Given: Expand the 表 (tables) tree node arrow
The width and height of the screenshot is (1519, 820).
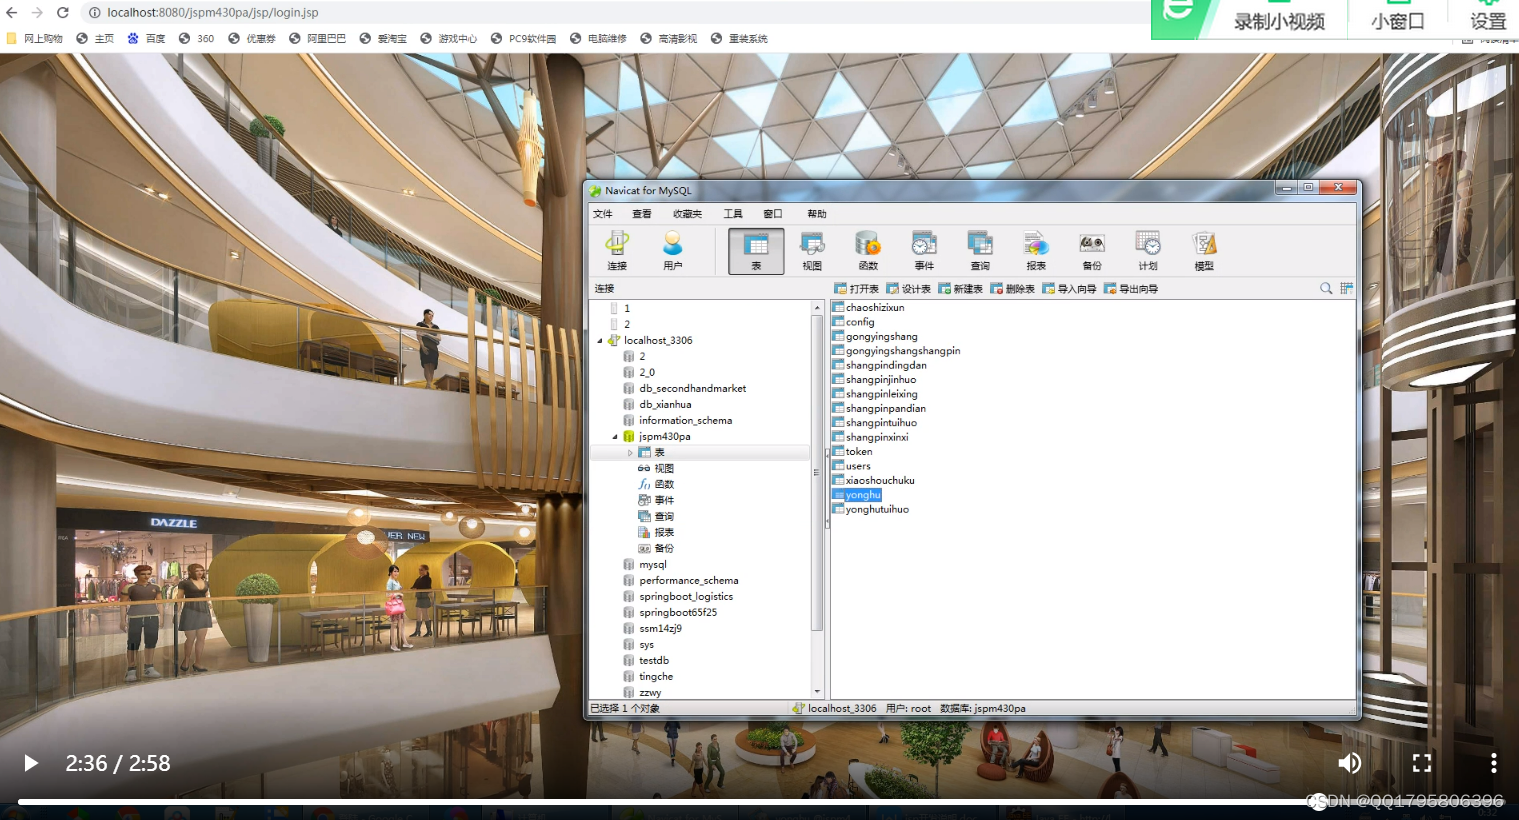Looking at the screenshot, I should coord(630,453).
